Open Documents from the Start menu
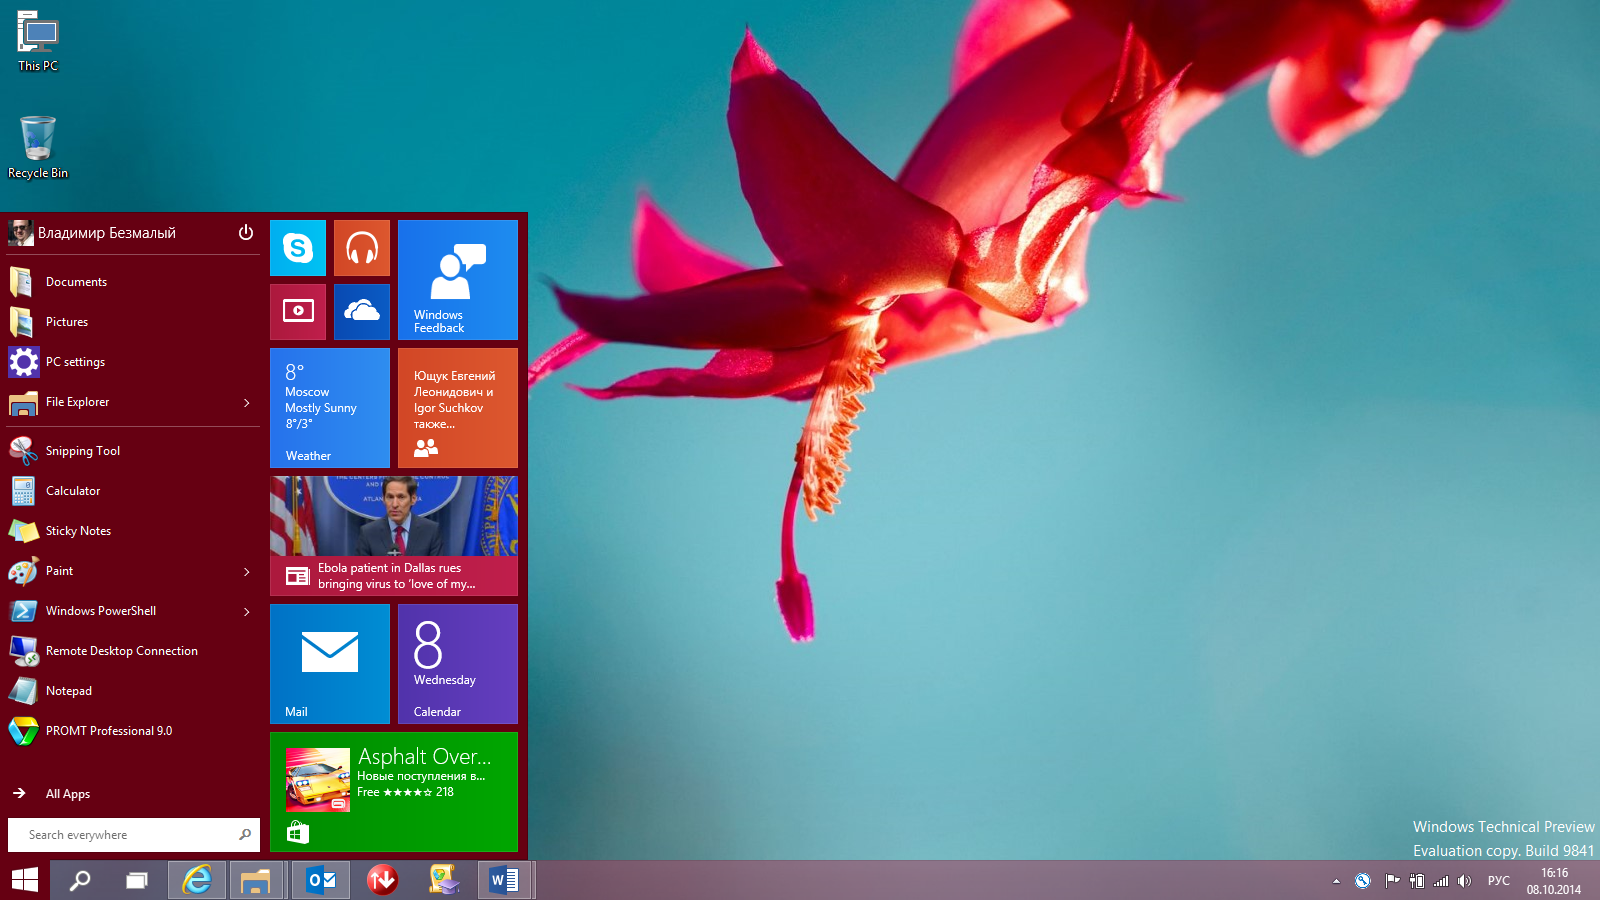Image resolution: width=1600 pixels, height=900 pixels. tap(134, 282)
